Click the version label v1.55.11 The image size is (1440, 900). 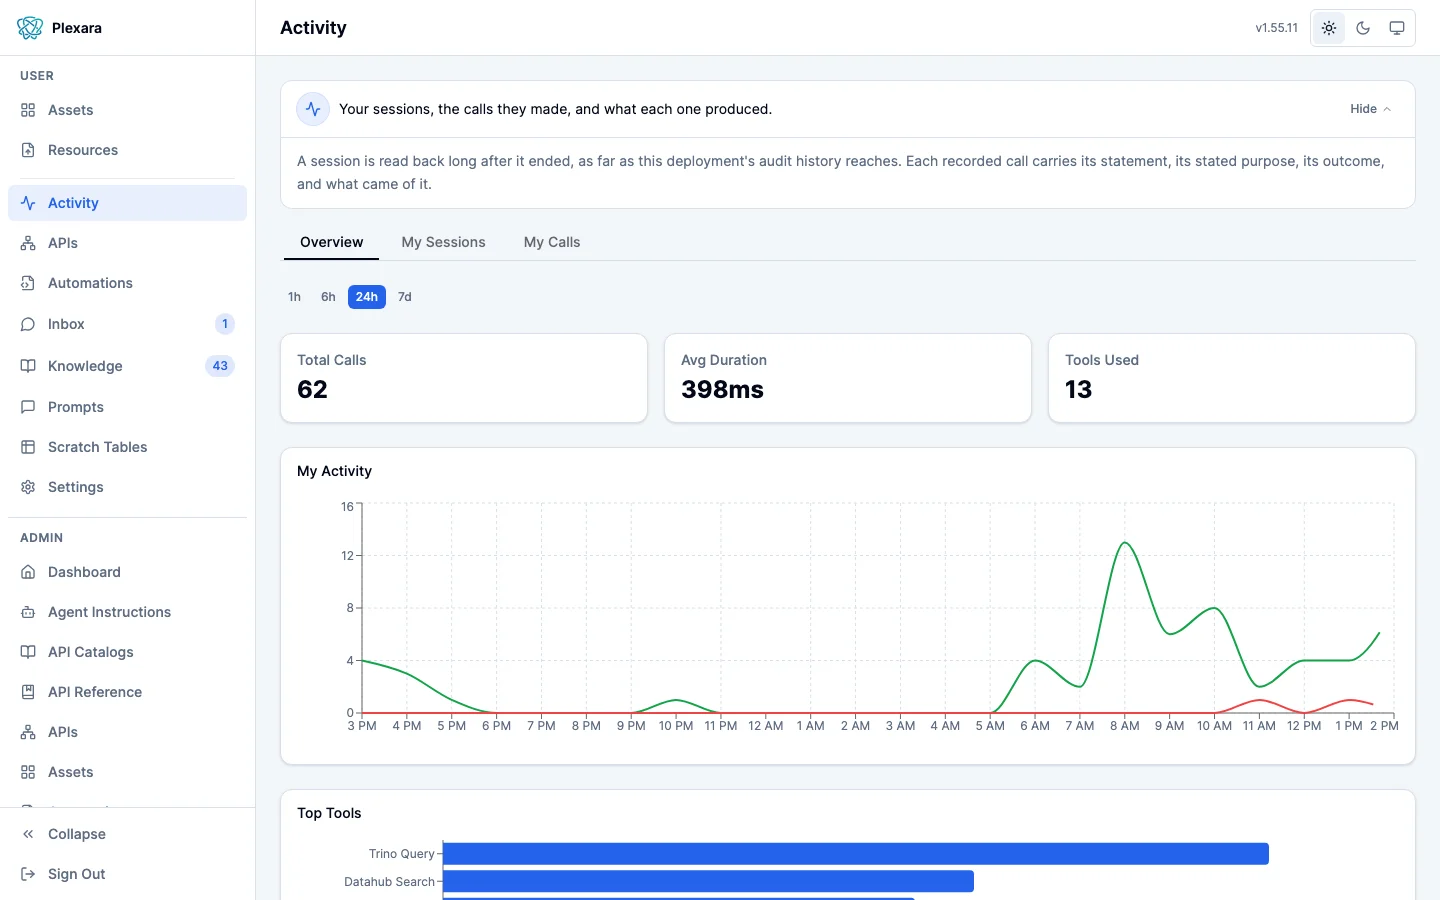[1277, 28]
